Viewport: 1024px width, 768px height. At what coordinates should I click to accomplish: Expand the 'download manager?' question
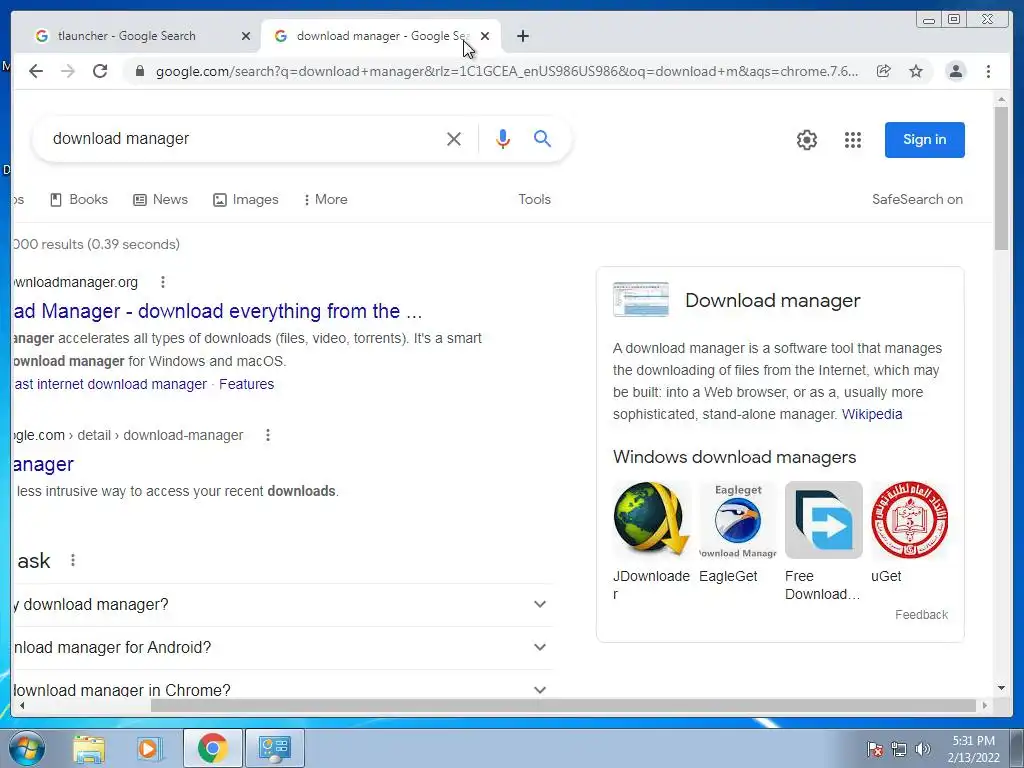(282, 605)
